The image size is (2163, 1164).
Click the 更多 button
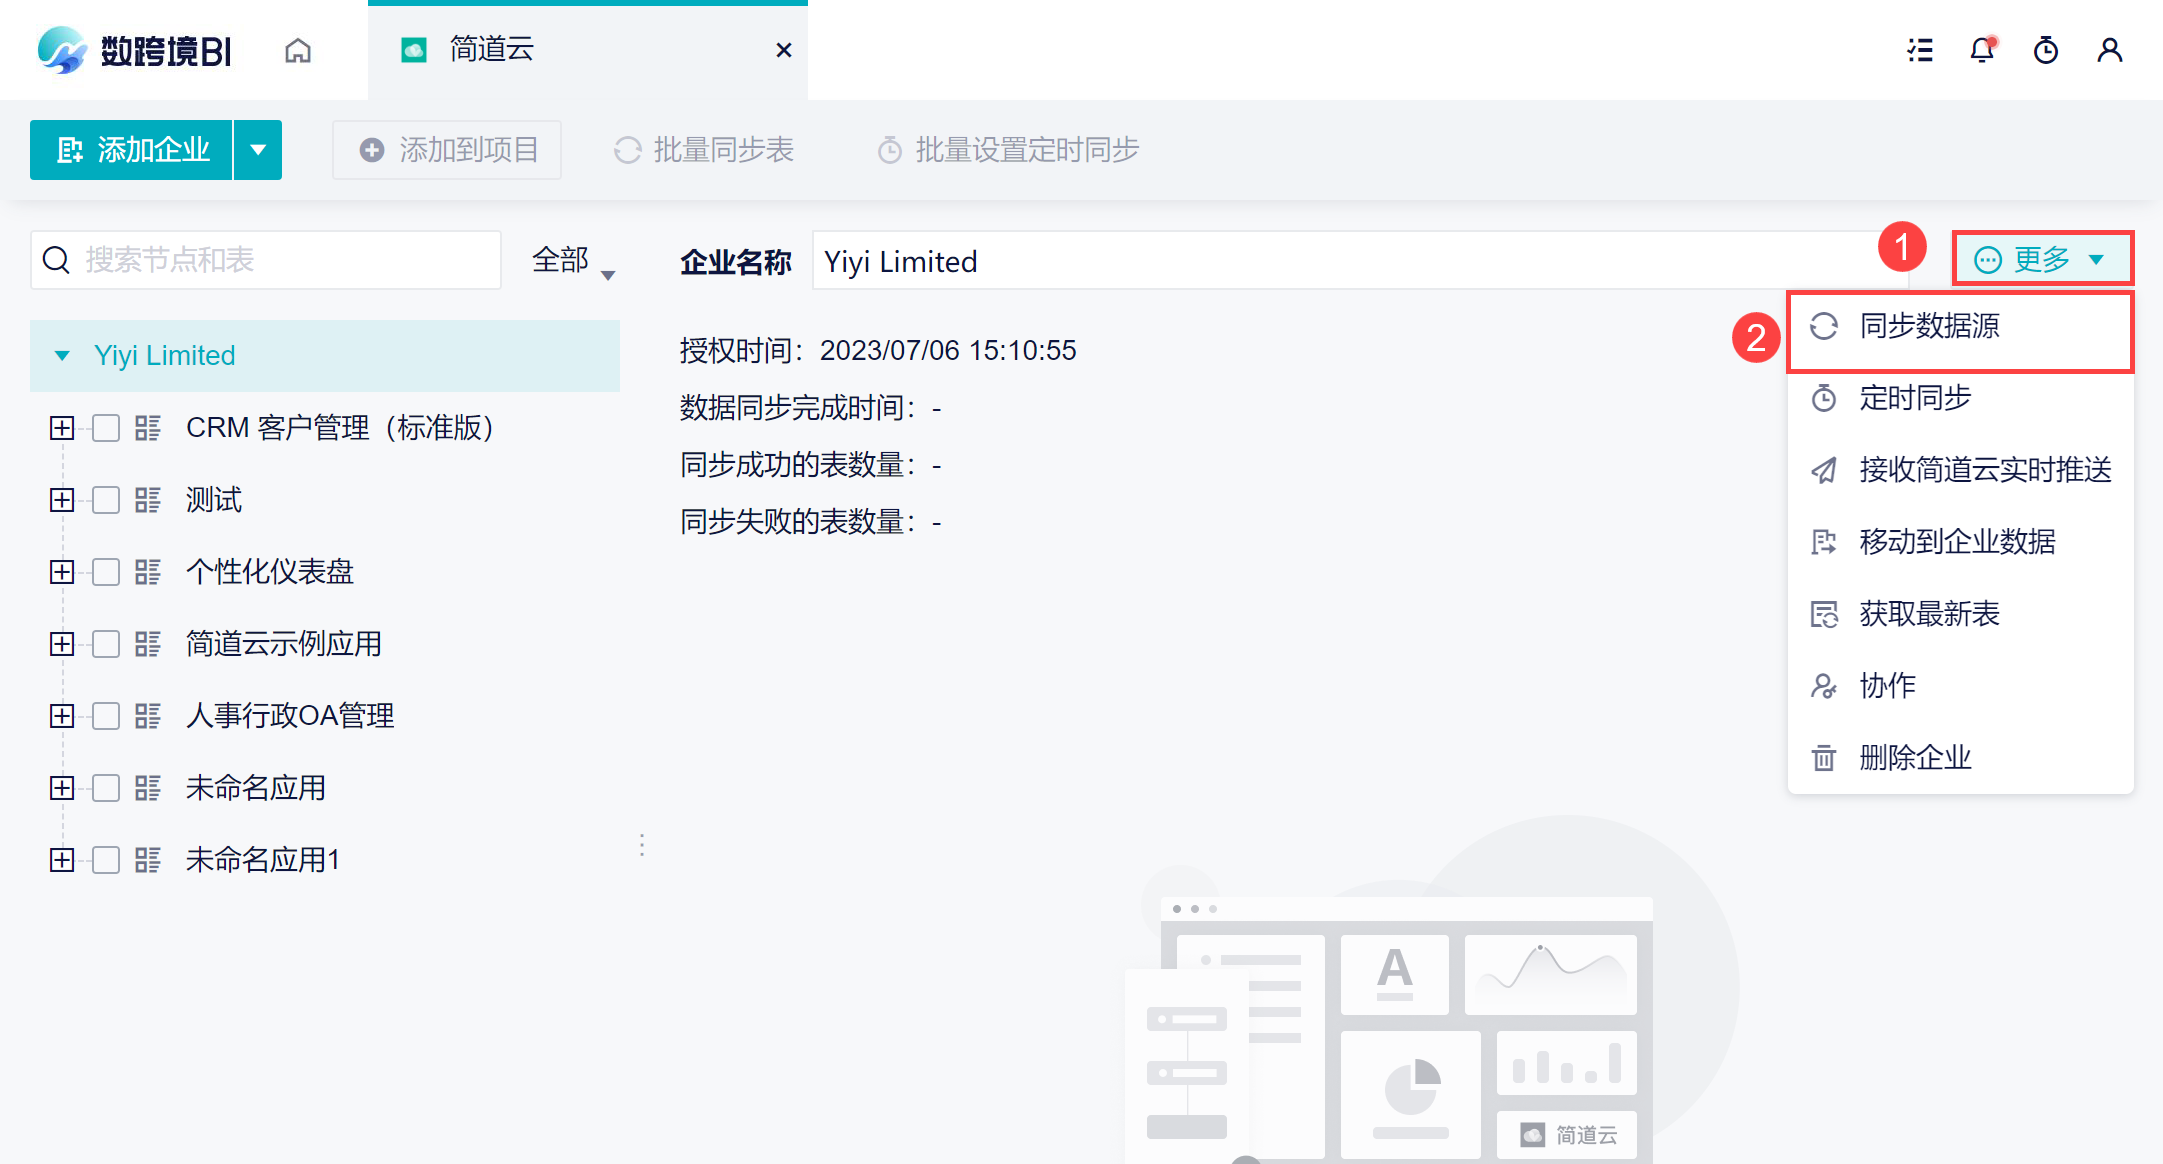coord(2041,260)
